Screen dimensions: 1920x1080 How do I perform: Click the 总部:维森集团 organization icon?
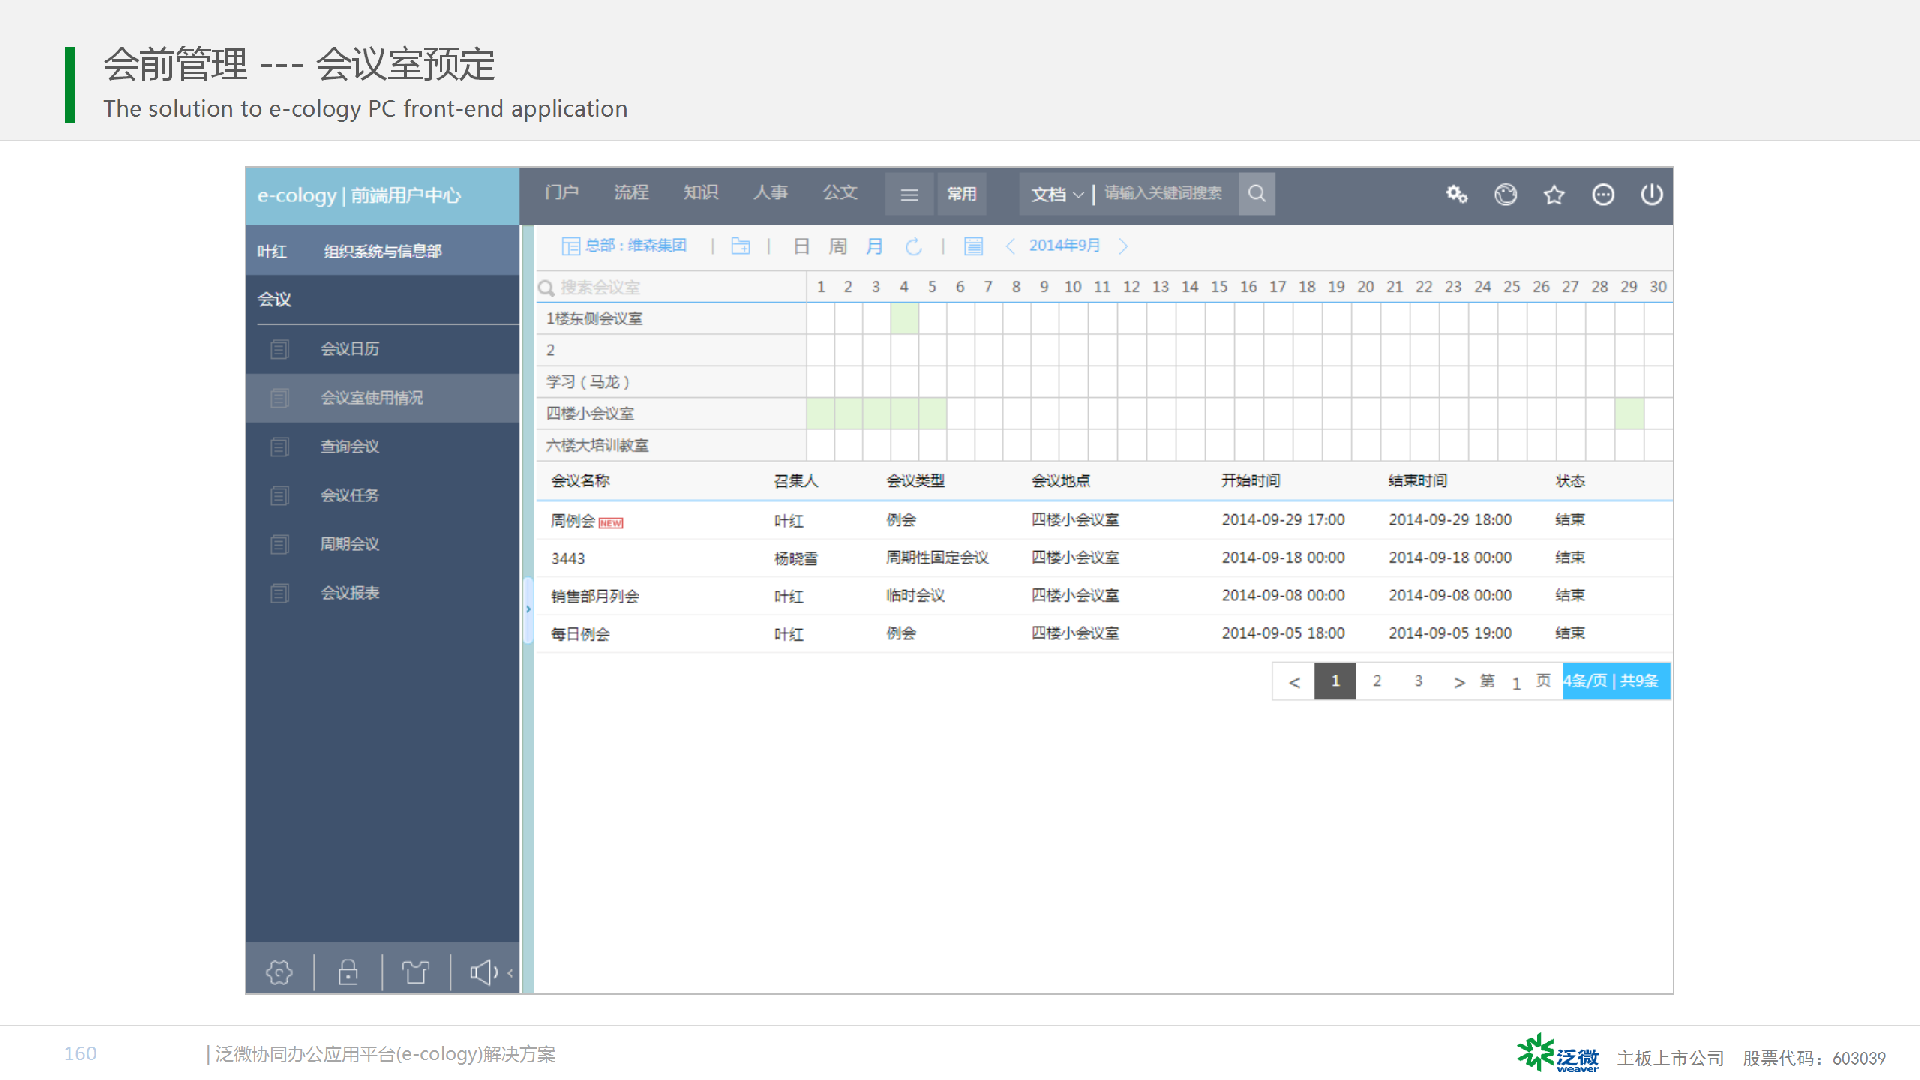571,246
